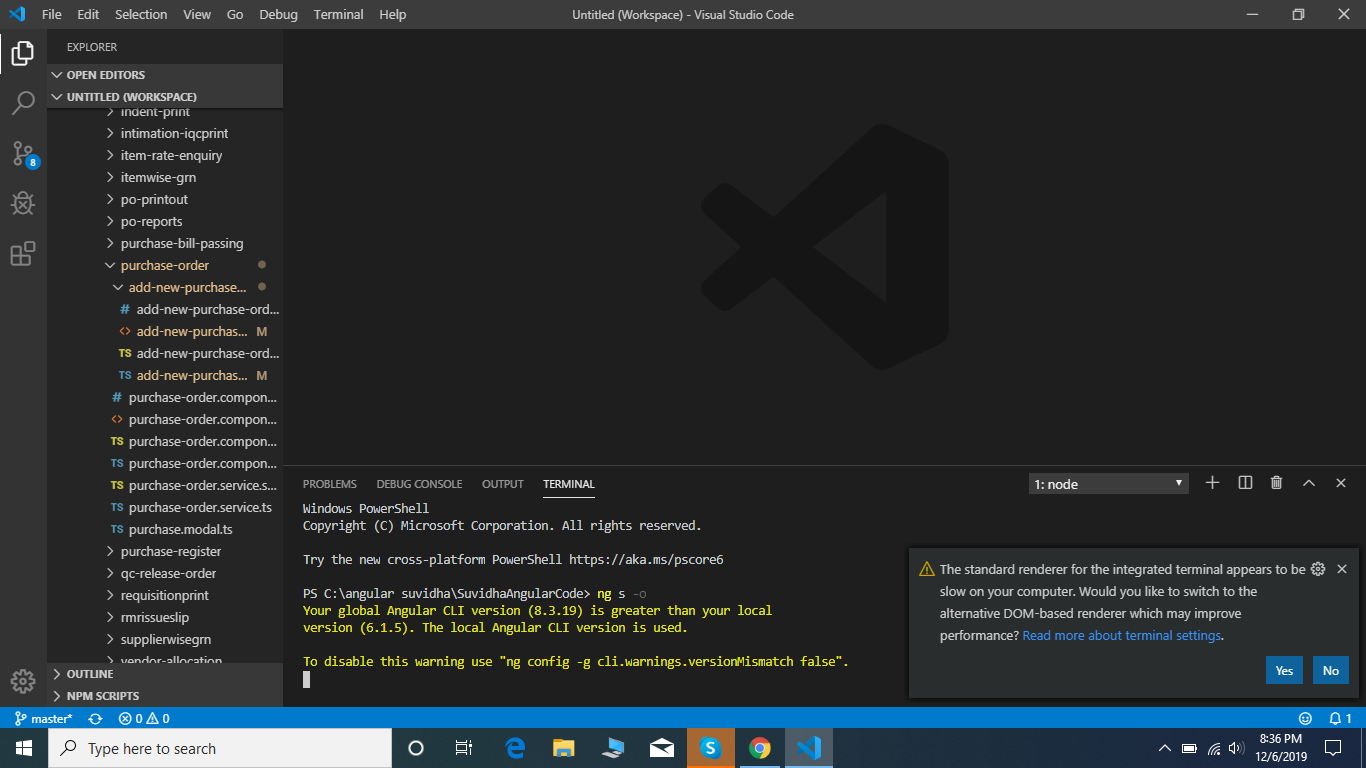
Task: Open the Search view in activity bar
Action: tap(23, 102)
